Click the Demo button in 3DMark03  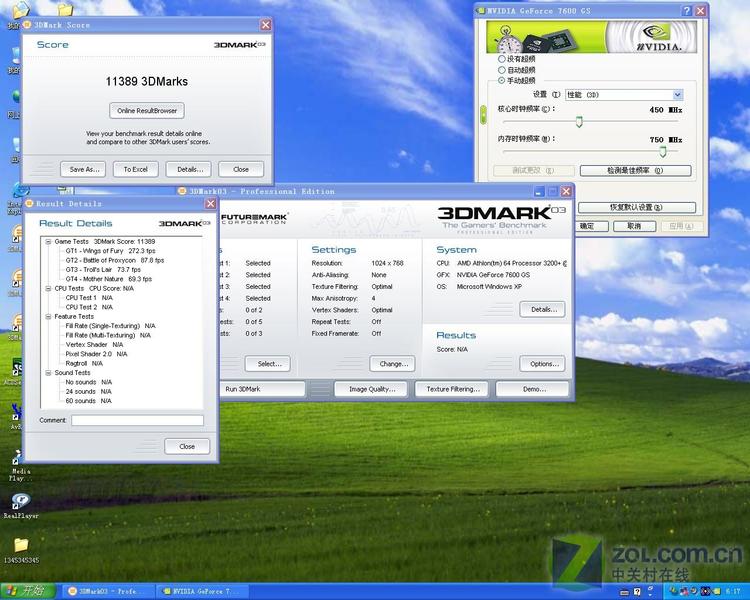click(532, 389)
